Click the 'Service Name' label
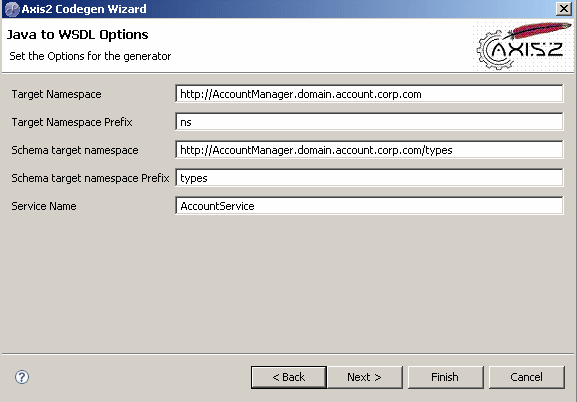 [44, 206]
